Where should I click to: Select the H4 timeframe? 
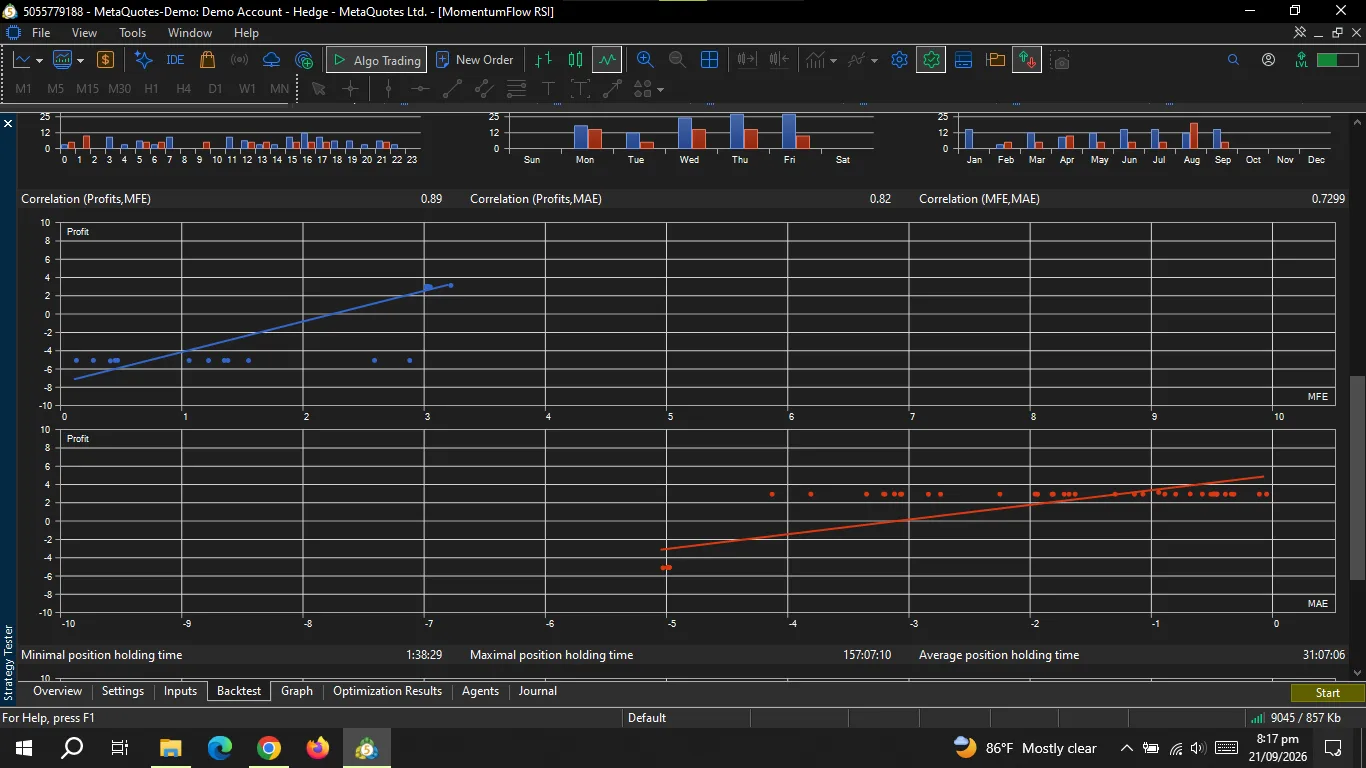pyautogui.click(x=183, y=89)
